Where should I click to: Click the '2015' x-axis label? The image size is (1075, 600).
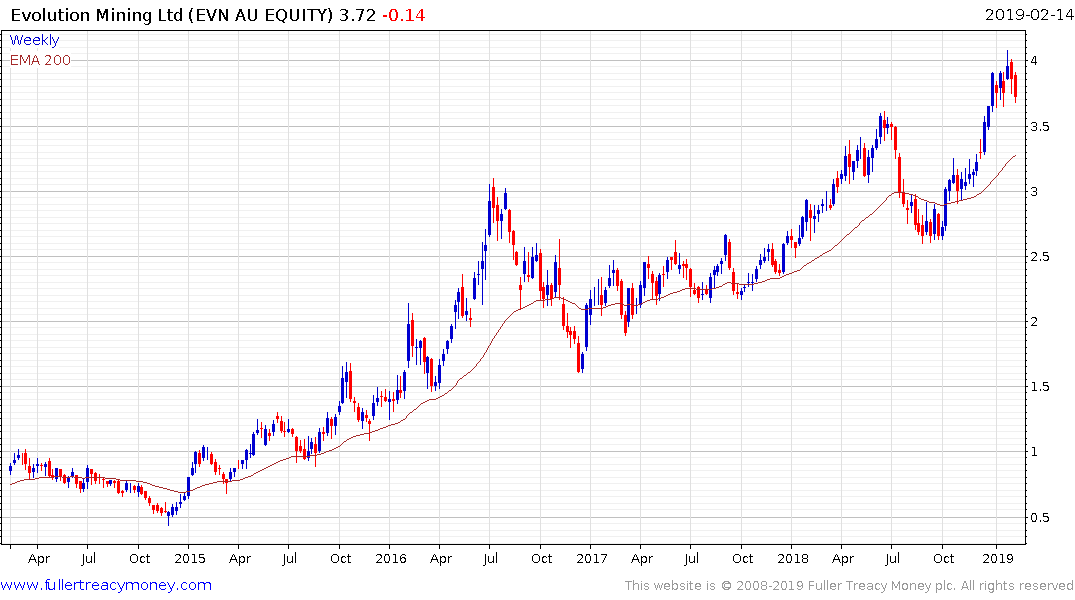point(190,558)
